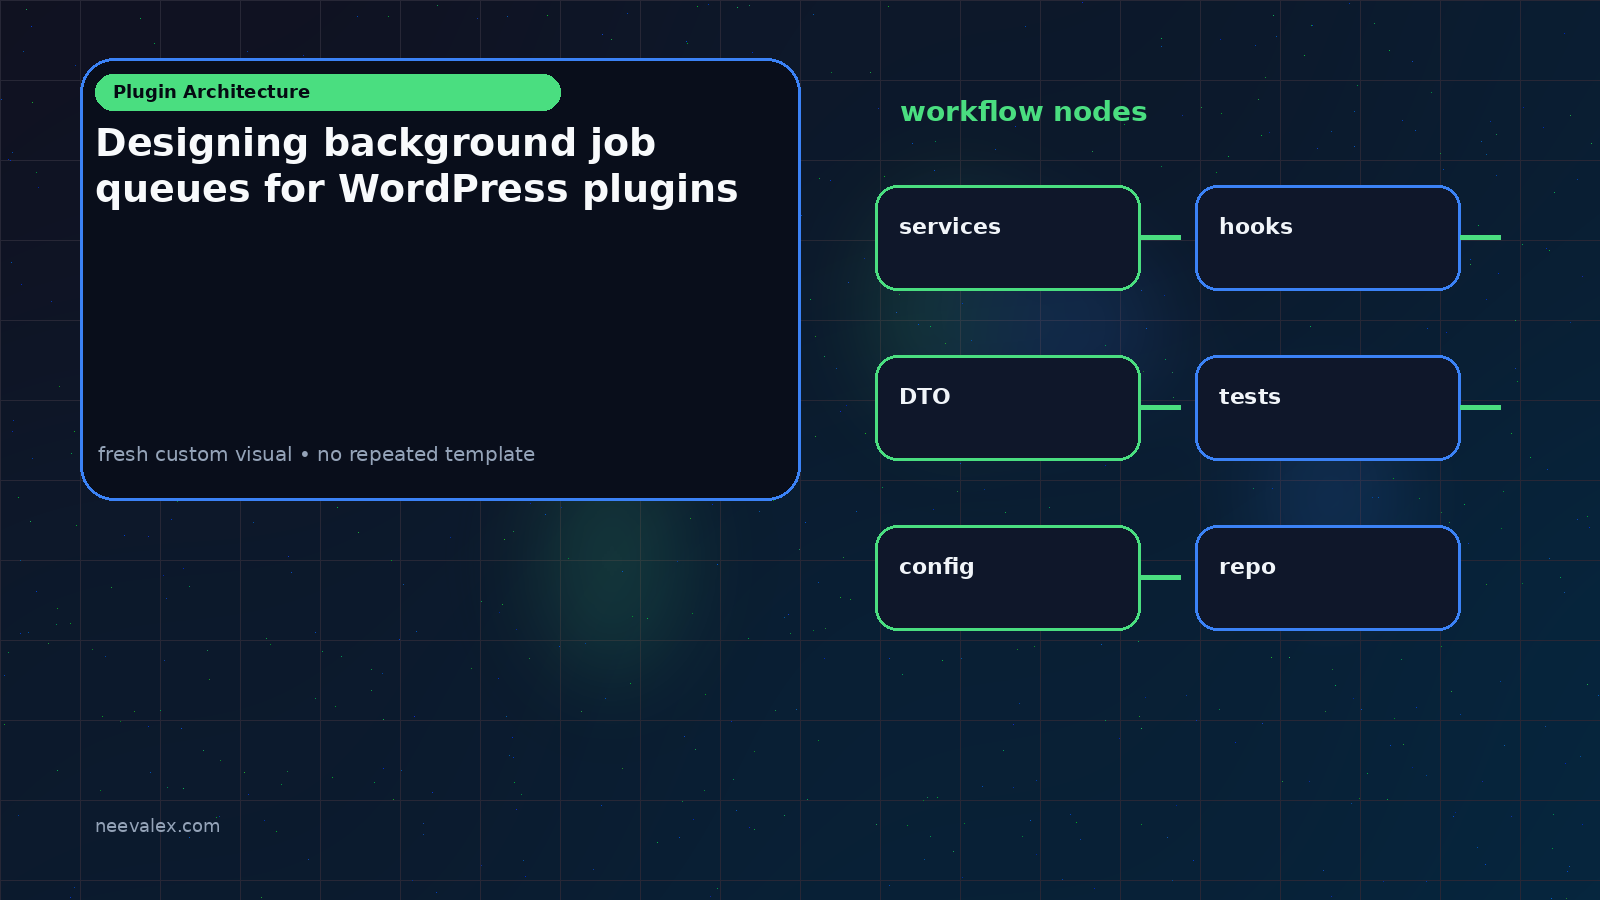The height and width of the screenshot is (900, 1600).
Task: Click the DTO workflow node
Action: pos(1008,408)
